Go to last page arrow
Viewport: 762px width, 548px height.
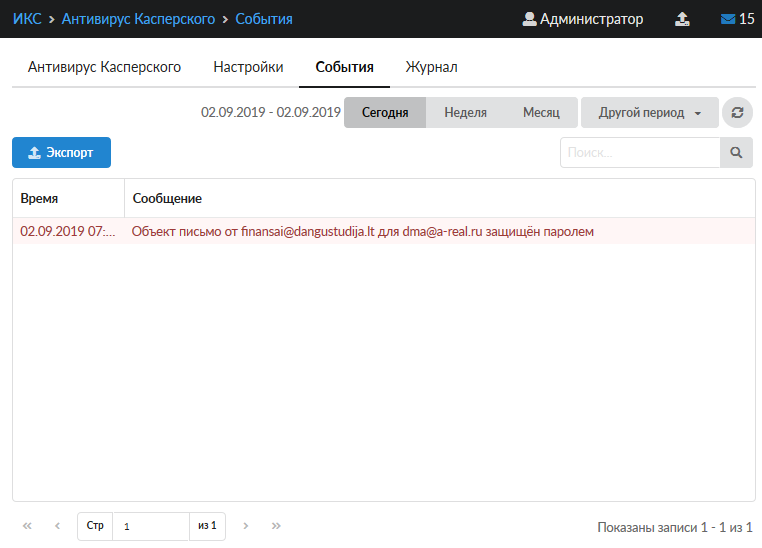(276, 526)
